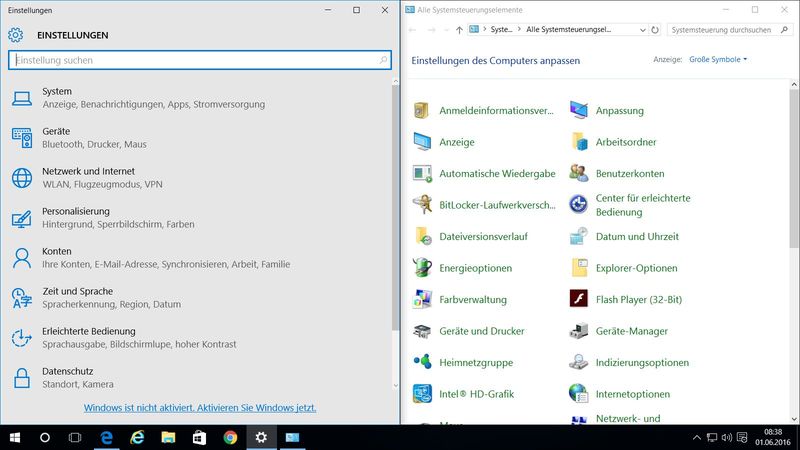Click the Farbverwaltung icon
The height and width of the screenshot is (450, 800).
click(423, 299)
